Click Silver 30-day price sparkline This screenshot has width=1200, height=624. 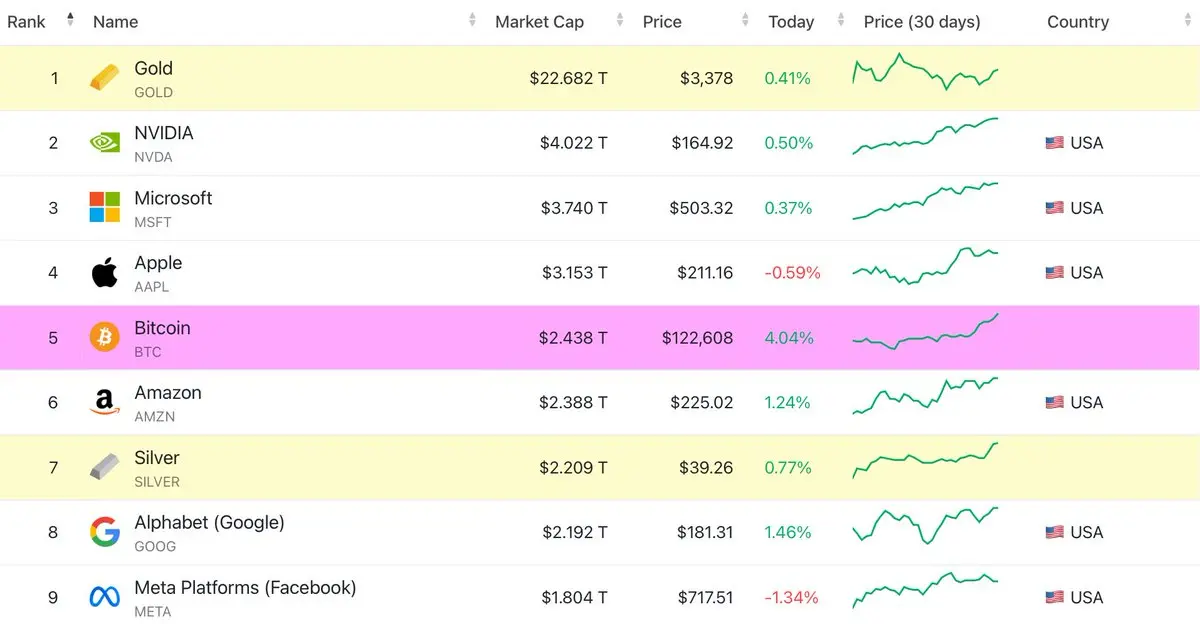point(925,461)
